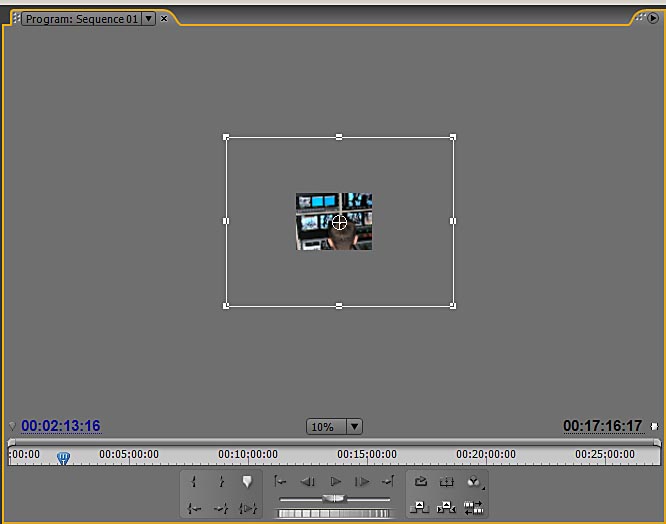666x524 pixels.
Task: Toggle Safe Margins display
Action: [x=447, y=482]
